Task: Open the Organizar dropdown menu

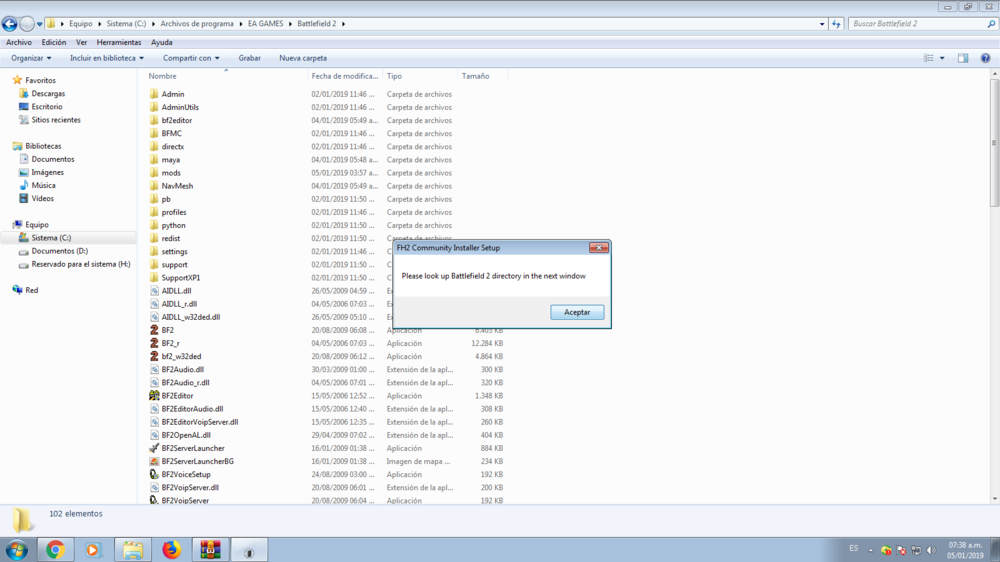Action: pyautogui.click(x=31, y=58)
